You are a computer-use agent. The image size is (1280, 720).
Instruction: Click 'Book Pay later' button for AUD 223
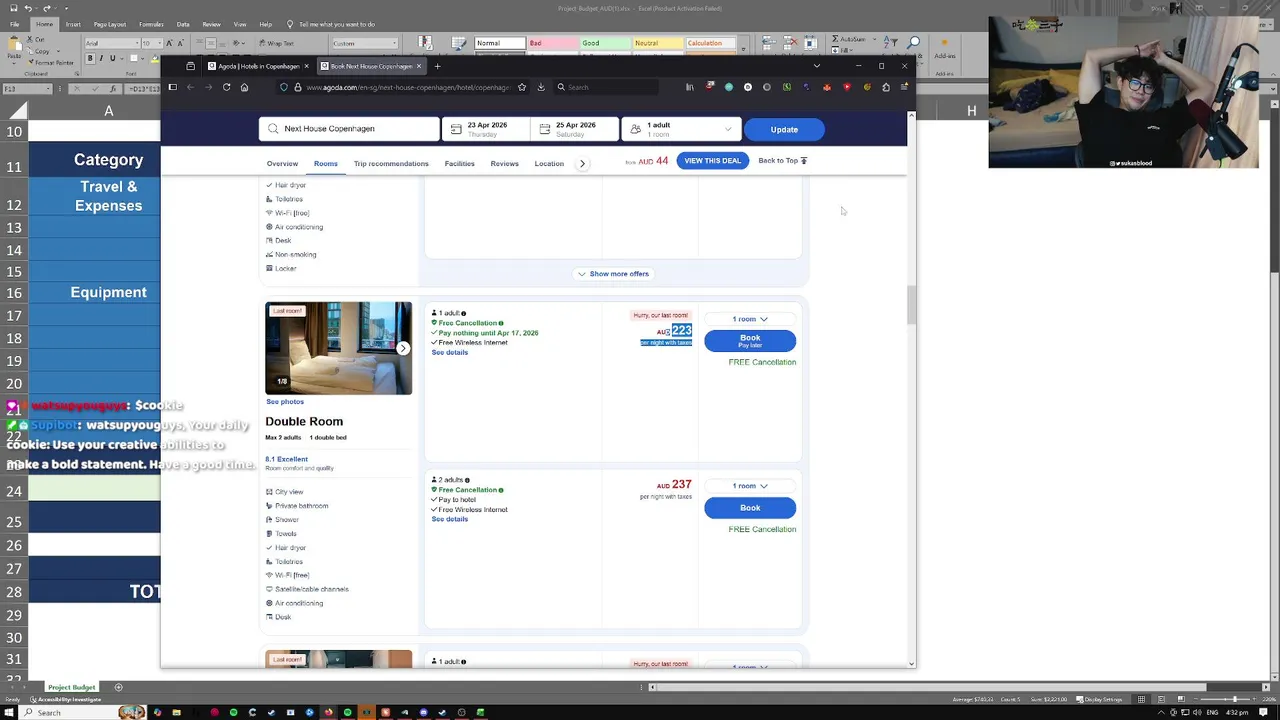point(750,341)
